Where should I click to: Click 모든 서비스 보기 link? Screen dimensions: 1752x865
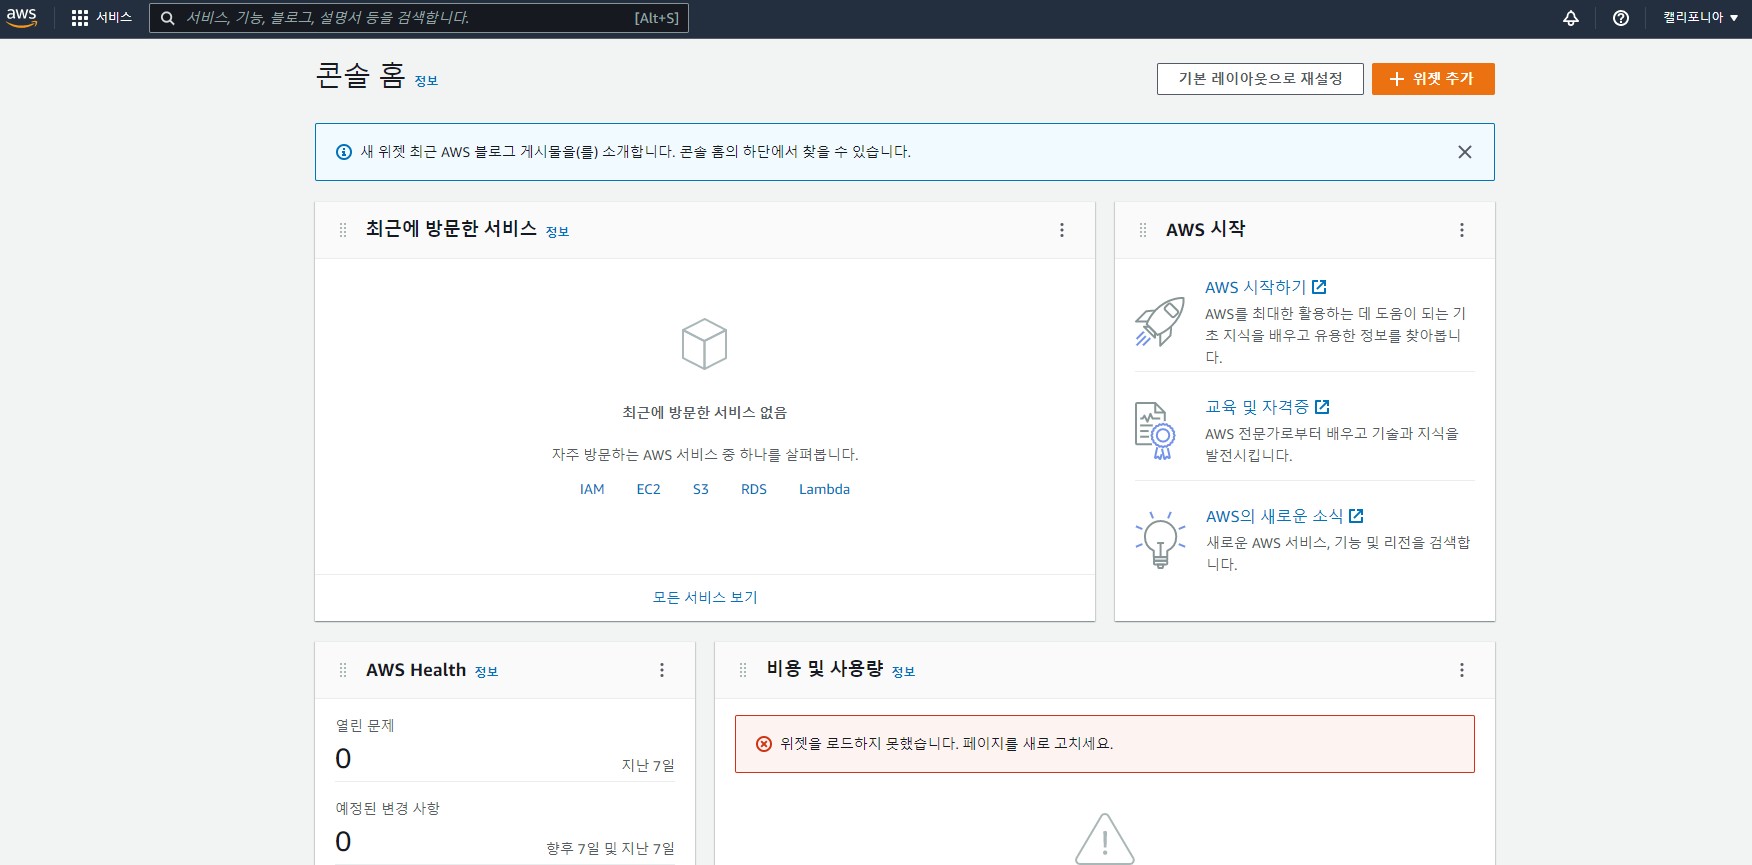pos(705,597)
